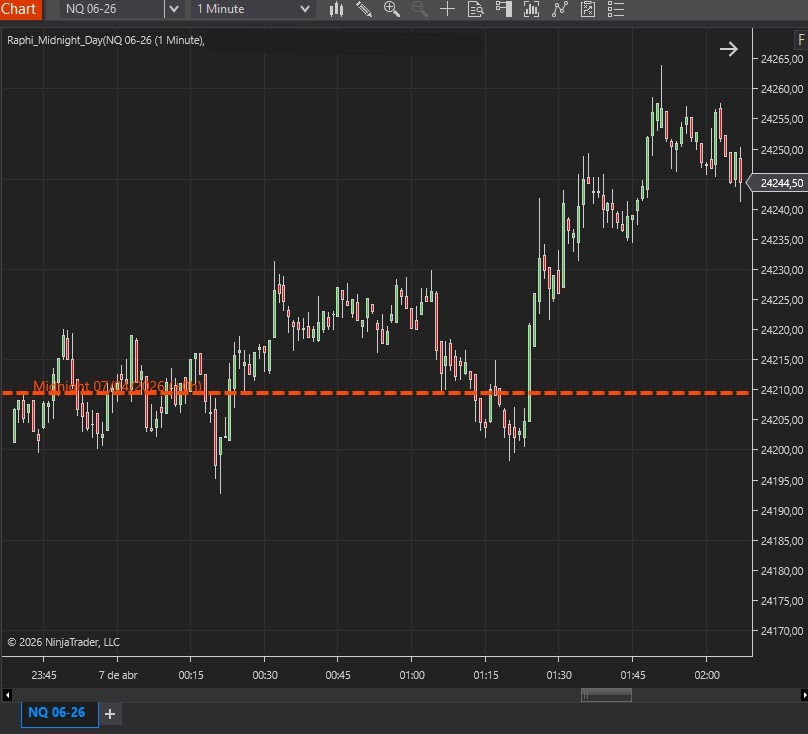808x734 pixels.
Task: Open the Data Series icon
Action: pos(532,9)
